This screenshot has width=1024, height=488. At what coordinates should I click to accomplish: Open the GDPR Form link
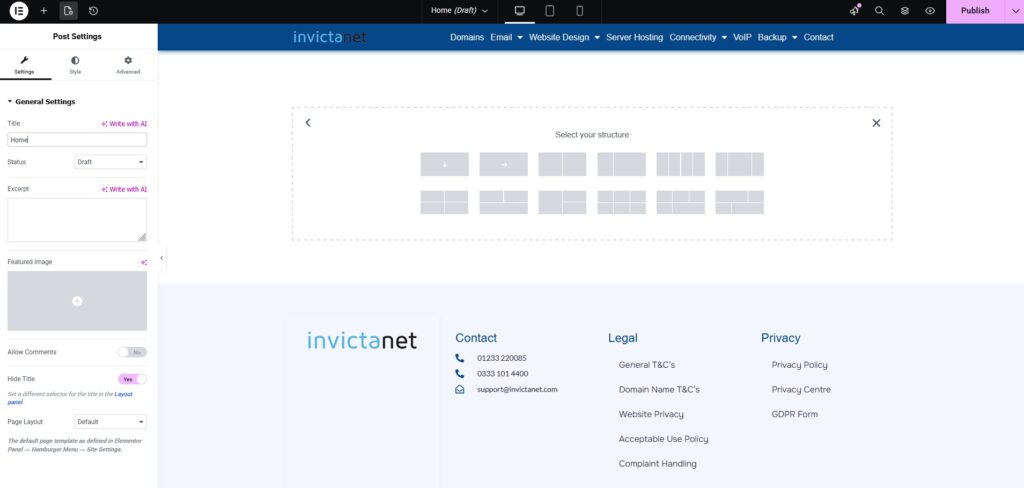794,414
